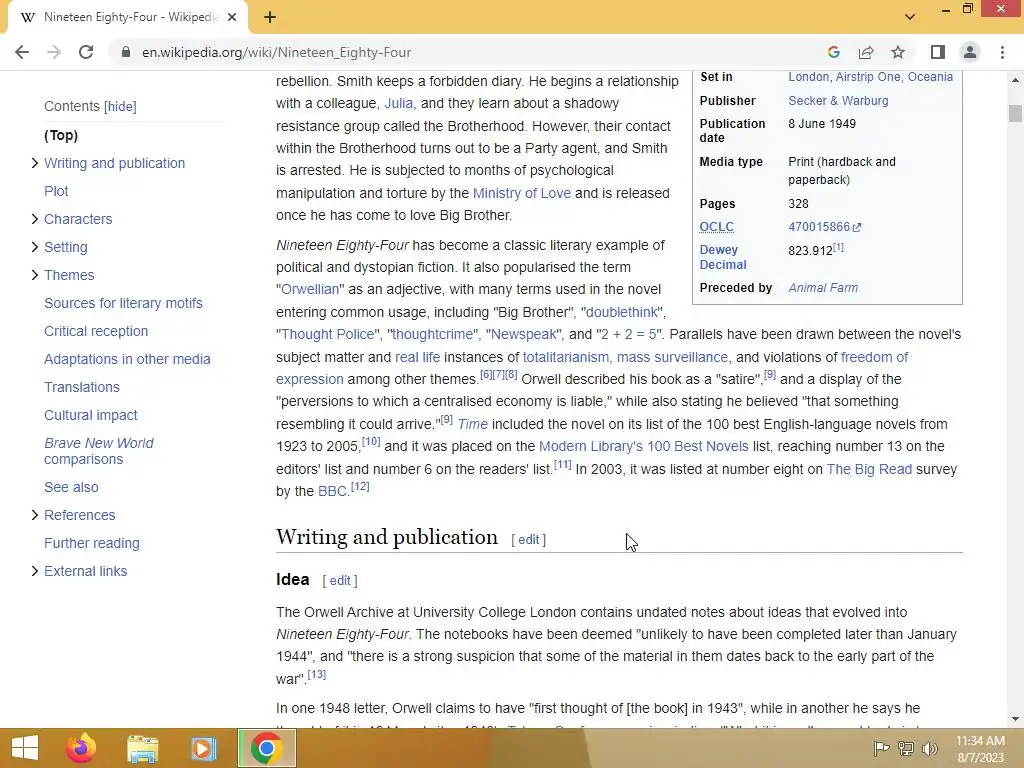Open The Big Read link

coord(869,469)
